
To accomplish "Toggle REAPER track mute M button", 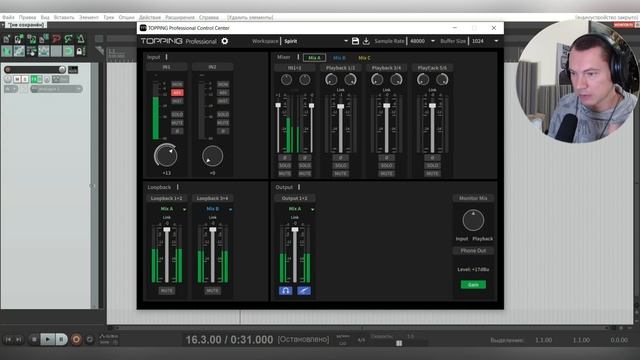I will (x=17, y=79).
